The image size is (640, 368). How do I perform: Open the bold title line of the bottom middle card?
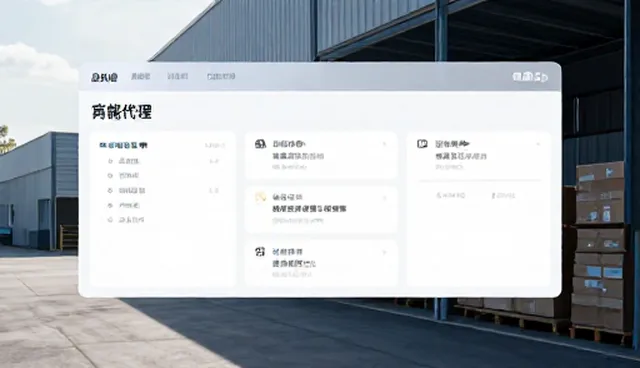coord(294,264)
